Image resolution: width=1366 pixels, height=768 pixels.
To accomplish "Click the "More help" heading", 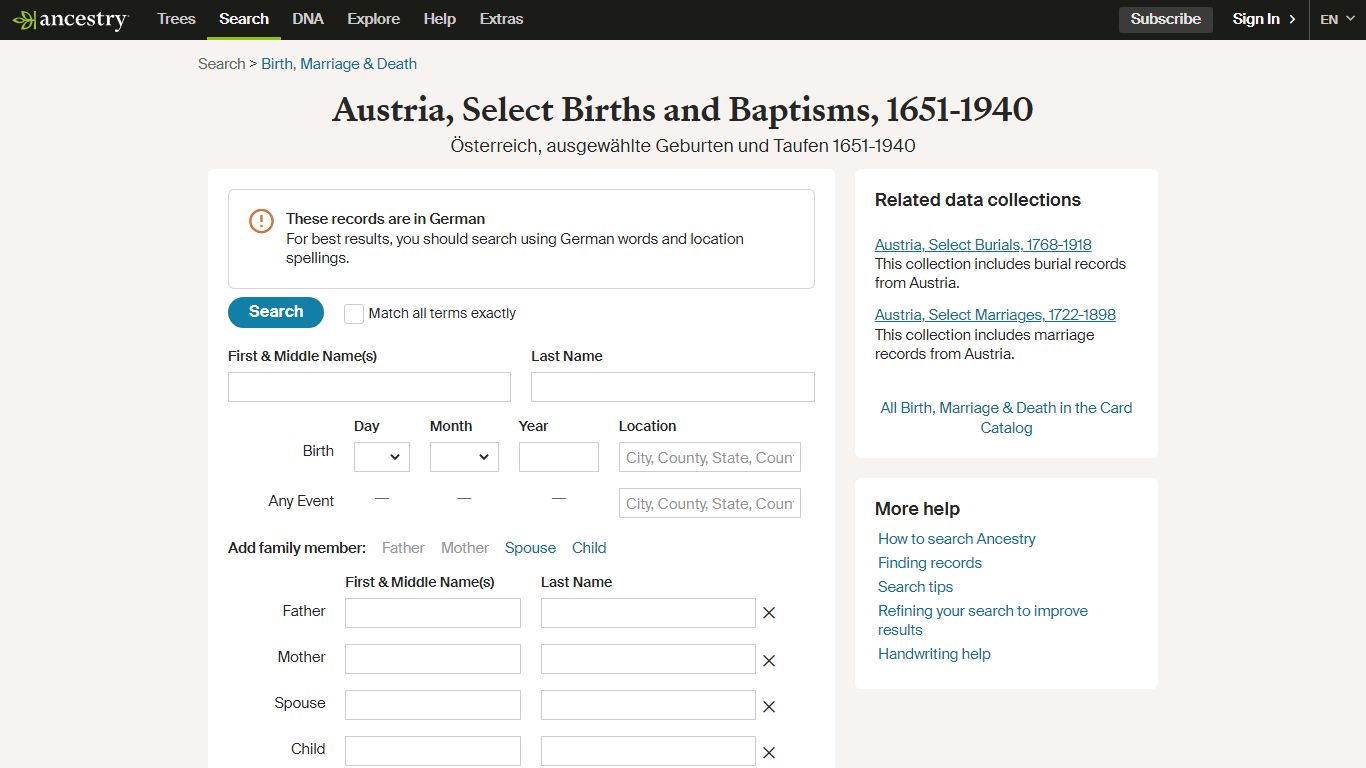I will click(x=917, y=509).
